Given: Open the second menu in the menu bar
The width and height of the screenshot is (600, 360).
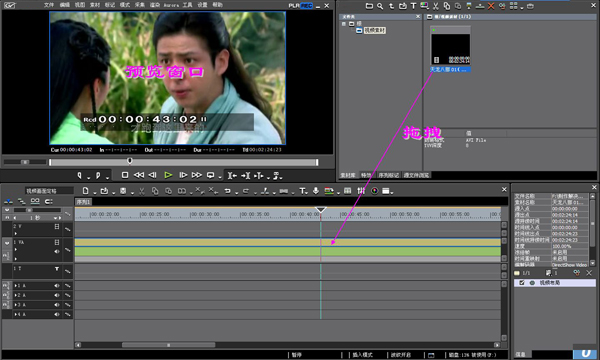Looking at the screenshot, I should tap(65, 5).
